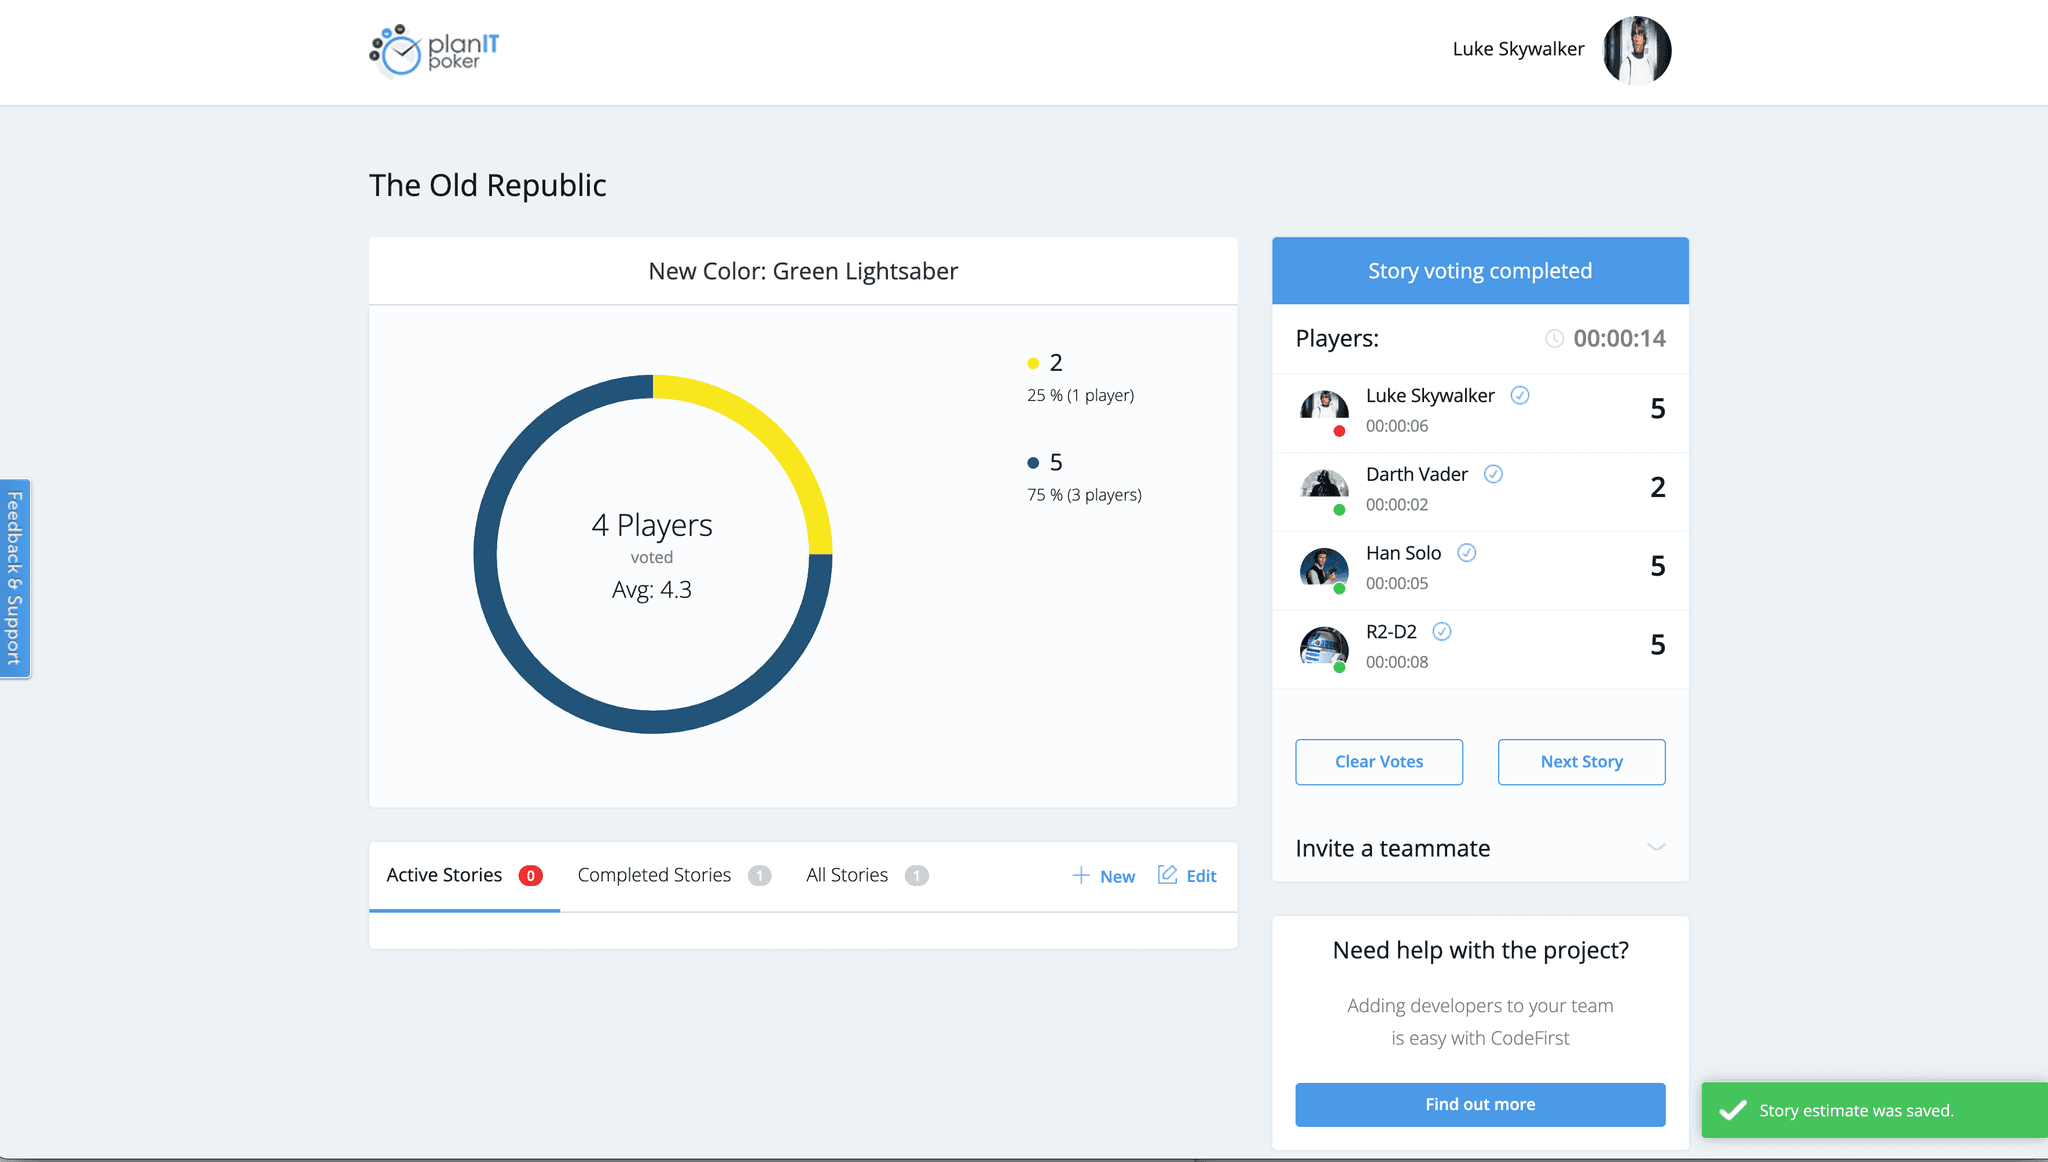This screenshot has height=1162, width=2048.
Task: Open the Luke Skywalker user menu in header
Action: [1517, 49]
